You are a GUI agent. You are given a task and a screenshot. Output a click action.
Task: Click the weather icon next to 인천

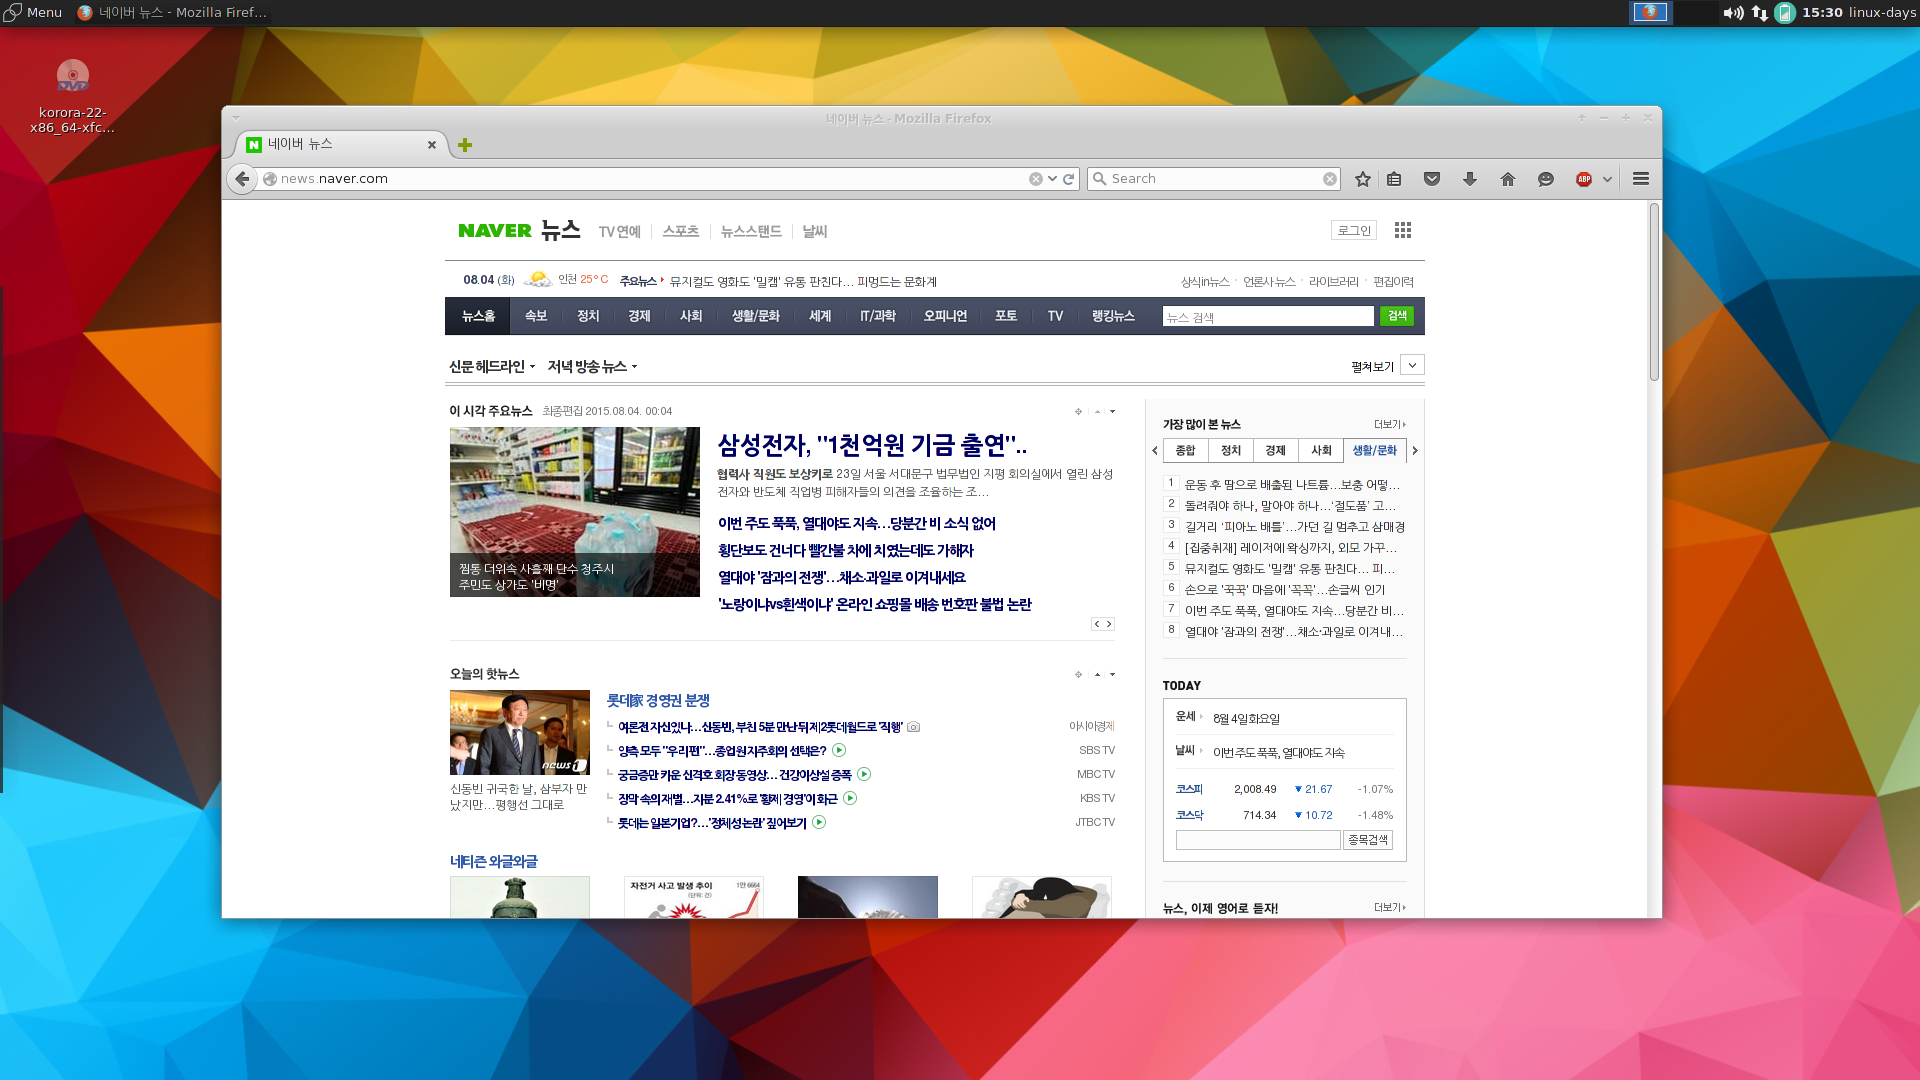(538, 279)
